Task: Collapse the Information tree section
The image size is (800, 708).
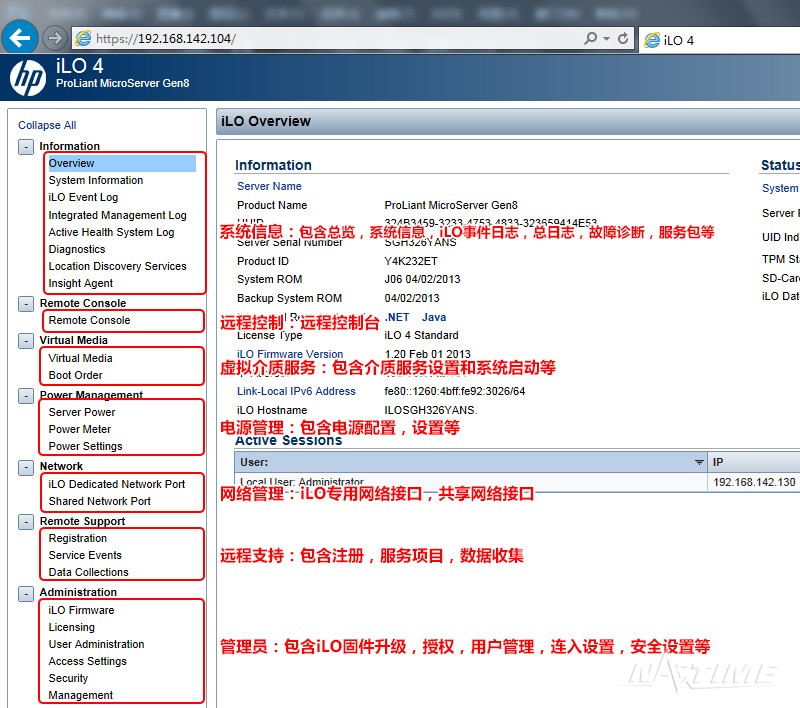Action: point(26,147)
